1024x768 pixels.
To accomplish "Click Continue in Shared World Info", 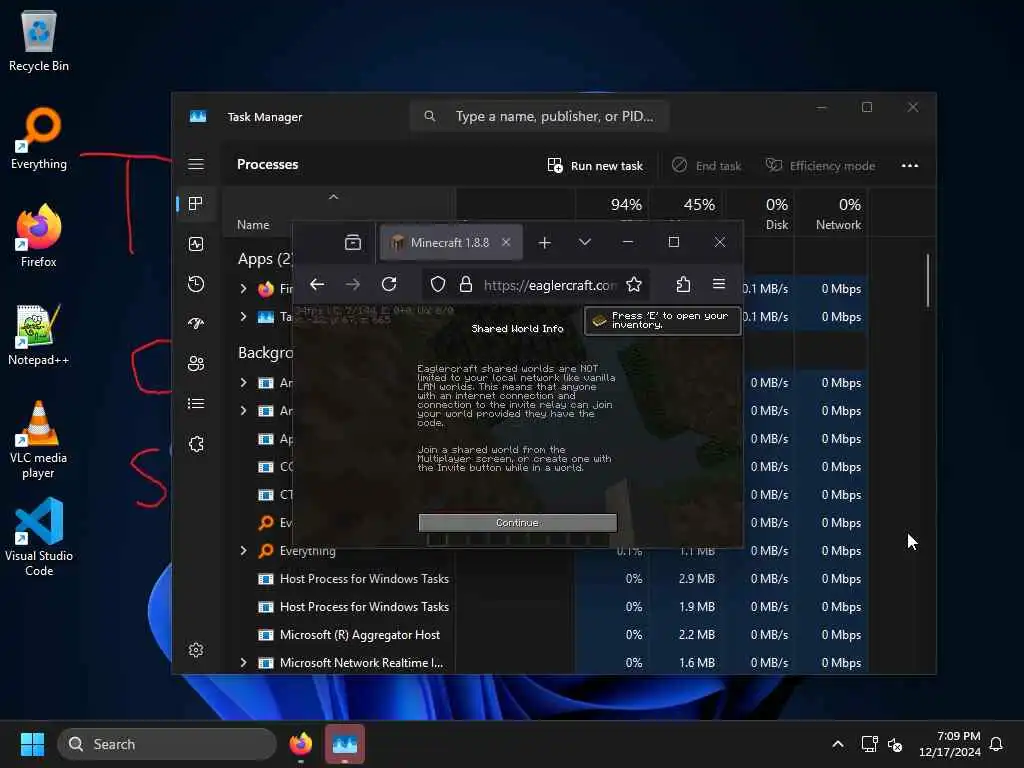I will pos(517,522).
